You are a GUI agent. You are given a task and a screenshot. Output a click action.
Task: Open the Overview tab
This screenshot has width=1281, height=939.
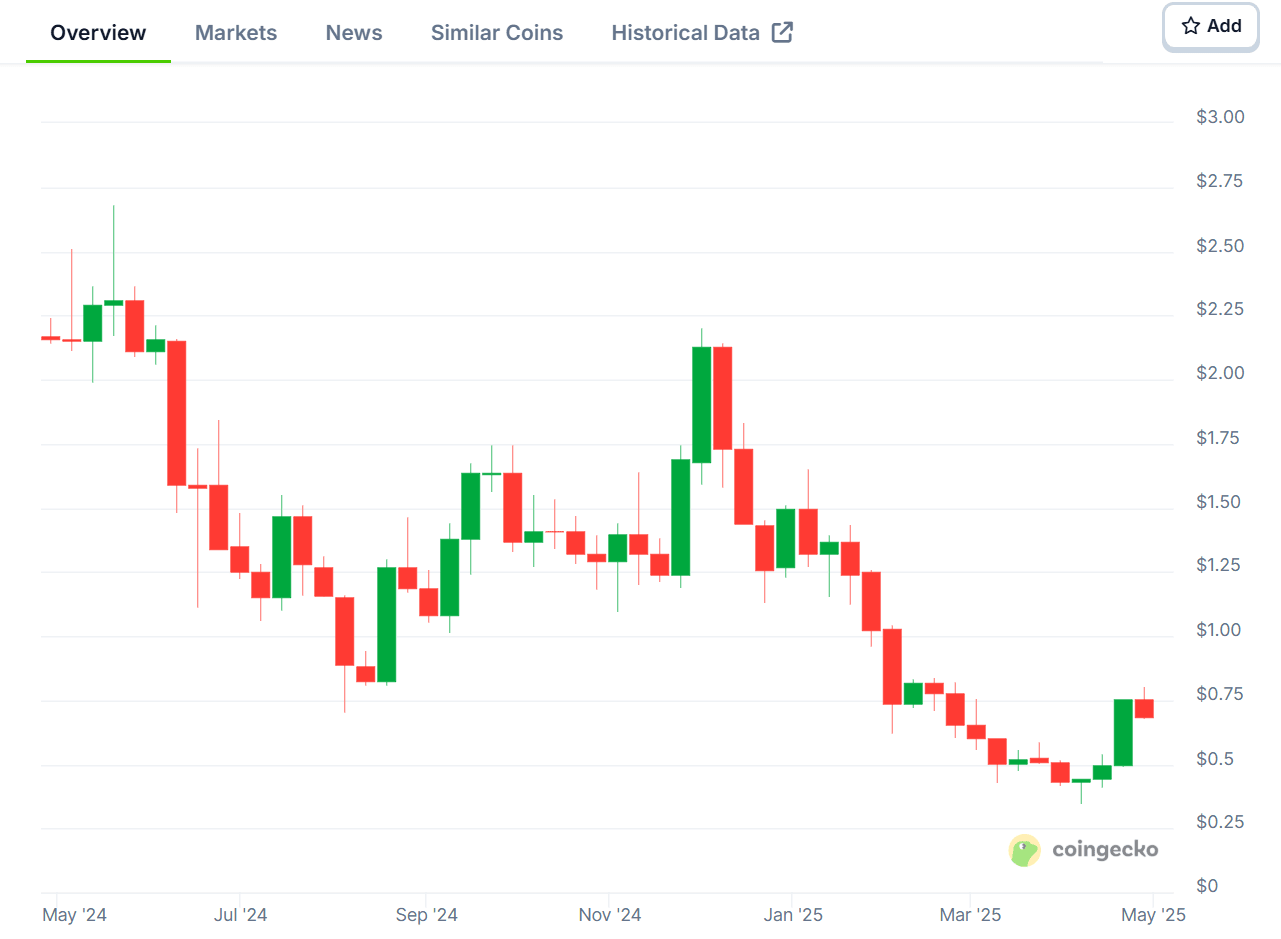click(98, 32)
